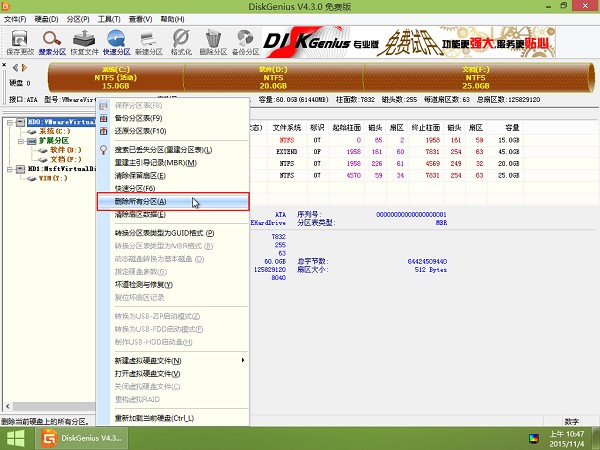Select the 软件(D:) partition bar segment
The height and width of the screenshot is (450, 600).
tap(273, 78)
